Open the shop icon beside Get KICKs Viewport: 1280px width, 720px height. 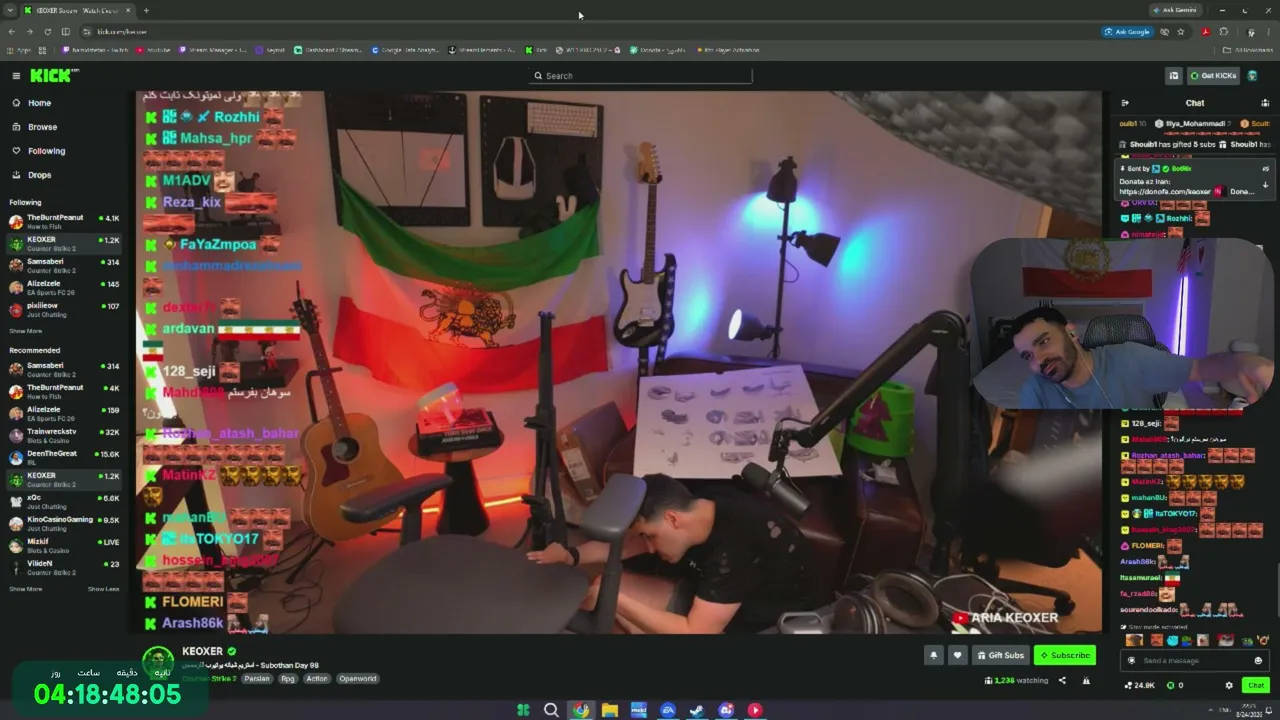pos(1174,76)
